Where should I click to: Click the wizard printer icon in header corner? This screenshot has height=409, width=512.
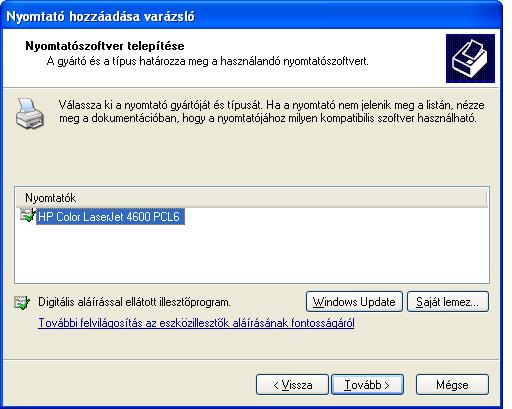click(470, 58)
